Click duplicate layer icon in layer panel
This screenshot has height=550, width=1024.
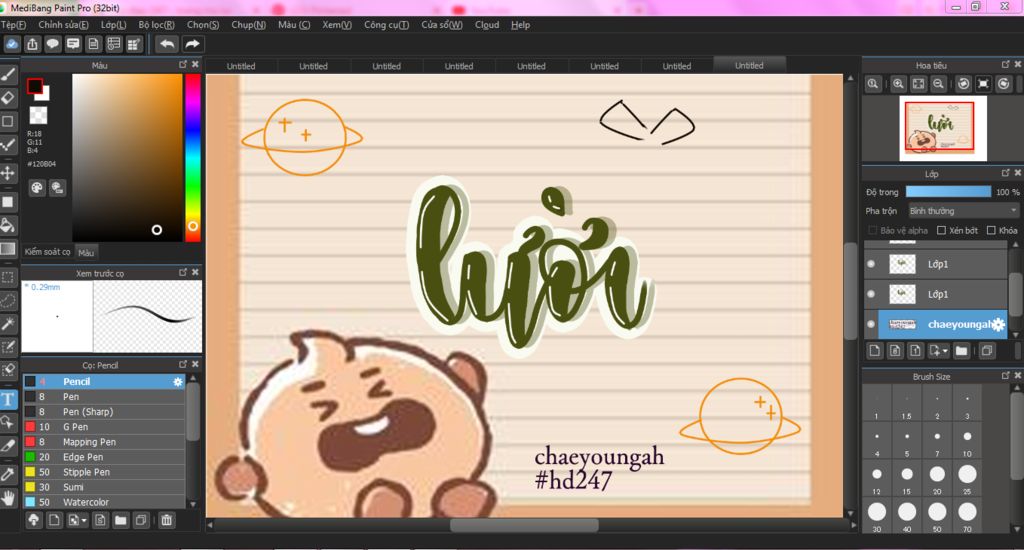(987, 351)
